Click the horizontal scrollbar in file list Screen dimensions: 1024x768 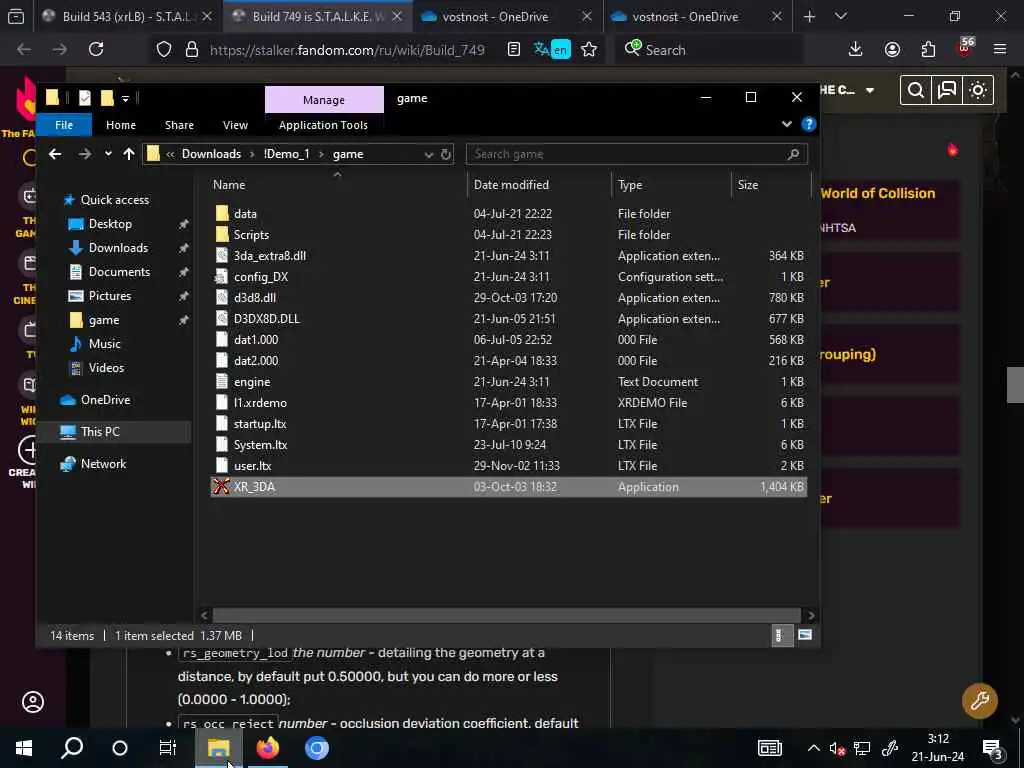click(507, 615)
